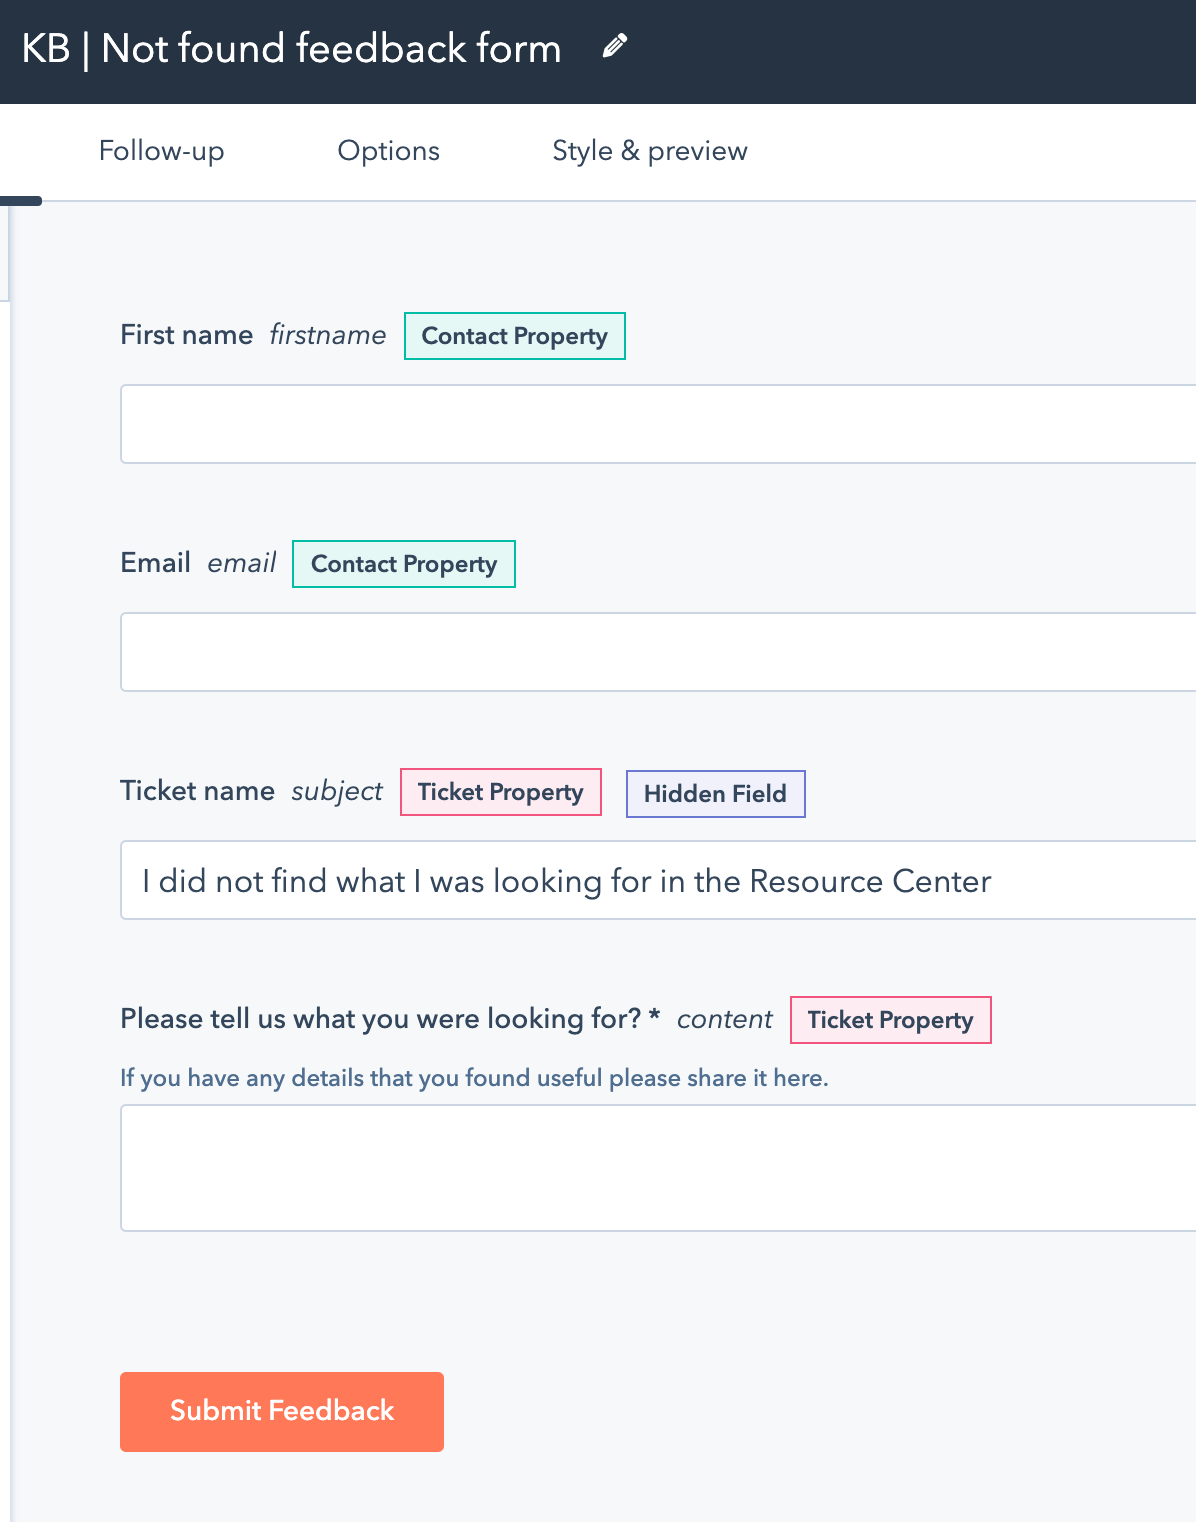
Task: Select the Hidden Field badge
Action: click(x=715, y=794)
